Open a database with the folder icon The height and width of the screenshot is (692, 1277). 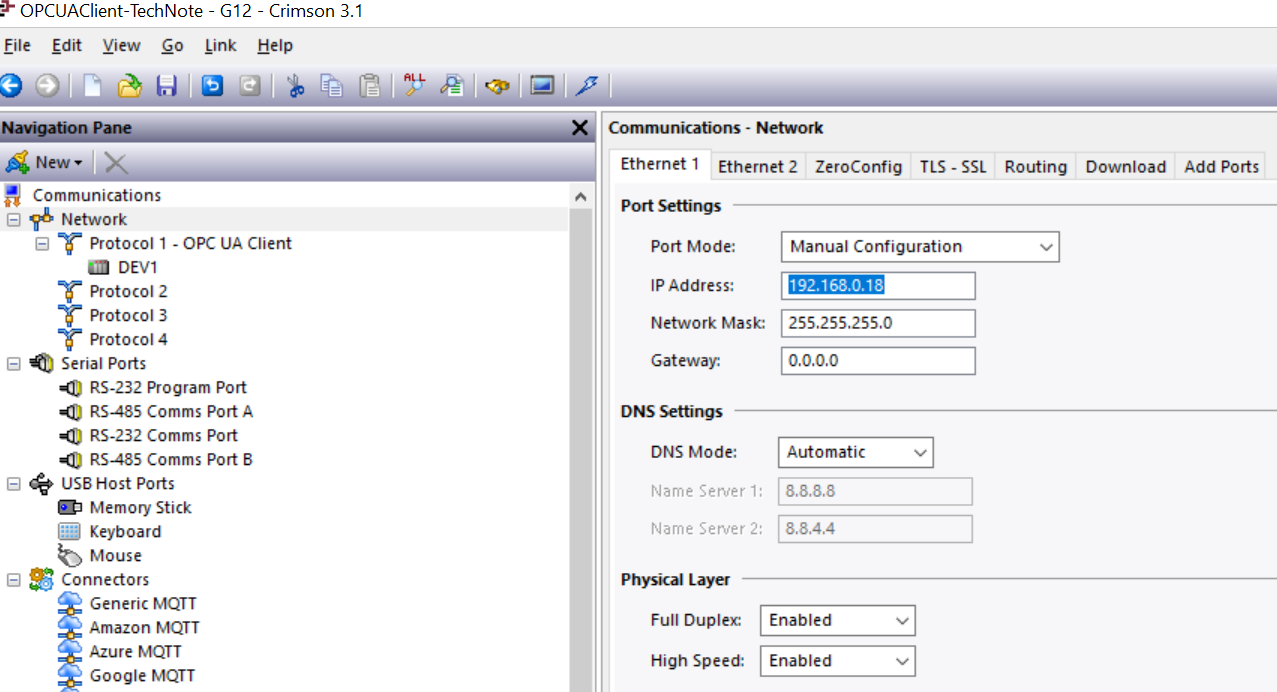pos(130,86)
